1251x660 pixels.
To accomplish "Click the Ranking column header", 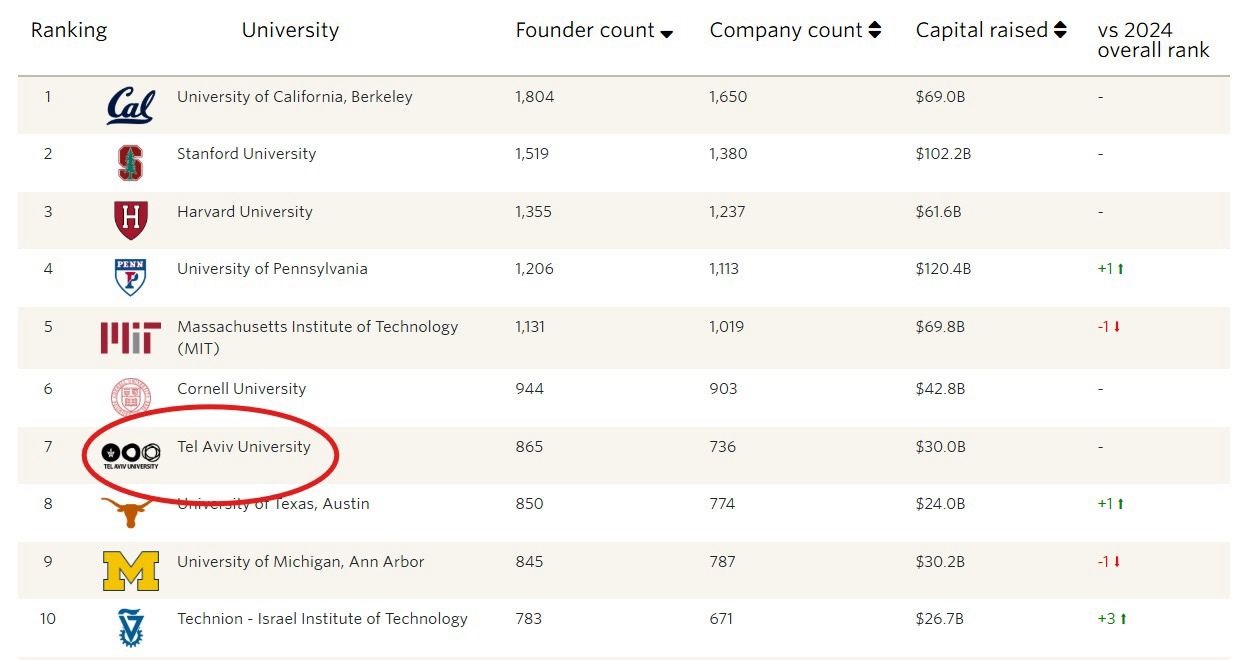I will [x=68, y=30].
